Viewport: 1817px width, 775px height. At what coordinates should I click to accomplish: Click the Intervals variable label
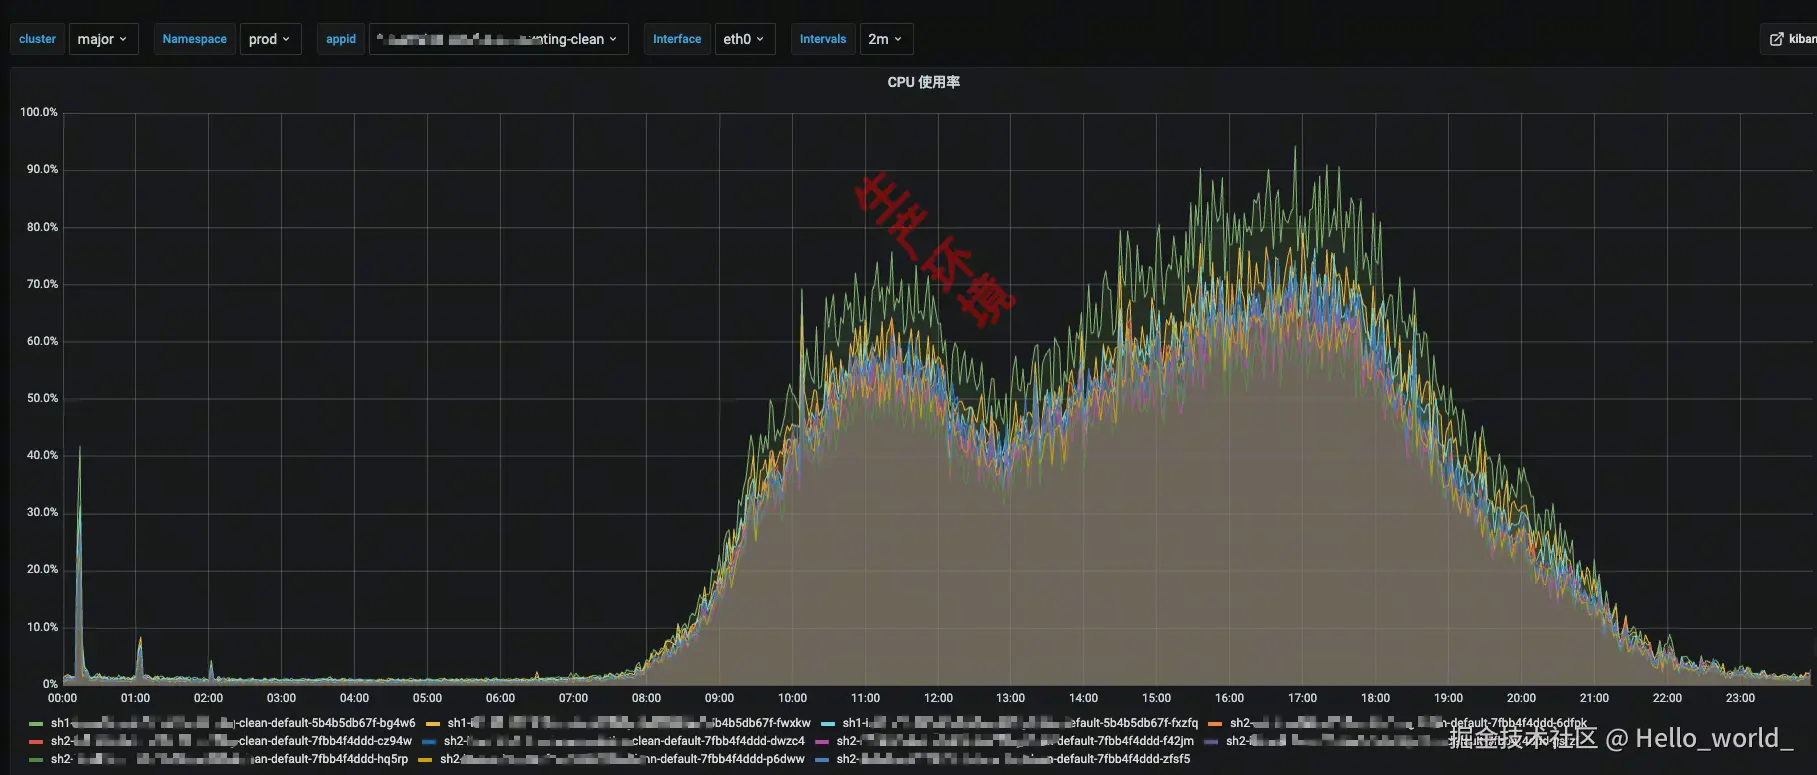click(x=823, y=39)
